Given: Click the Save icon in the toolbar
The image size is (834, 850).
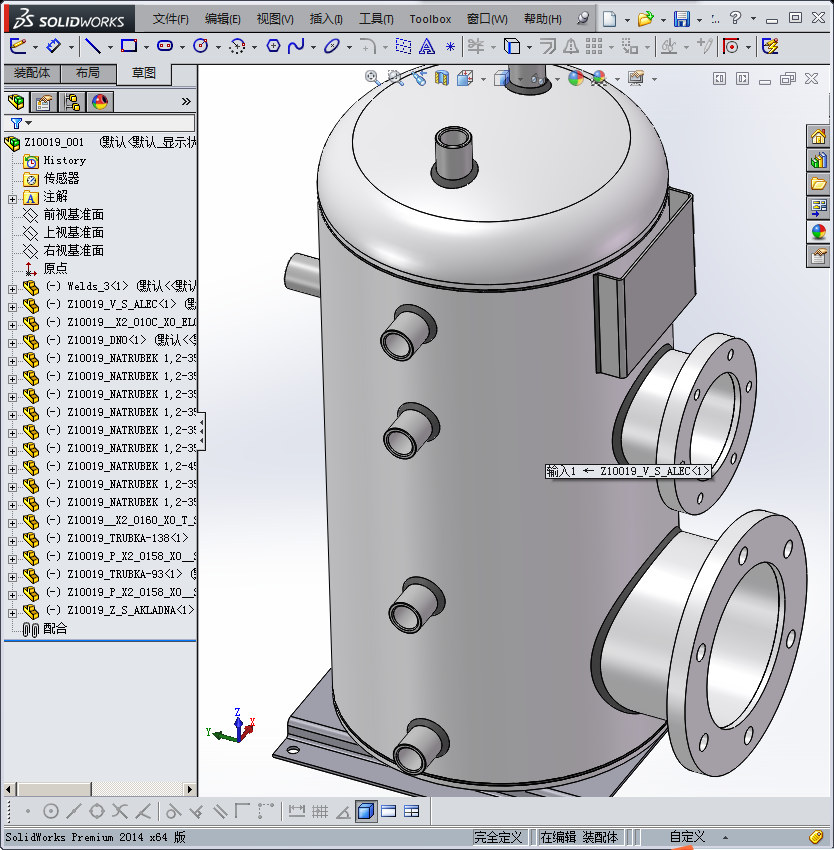Looking at the screenshot, I should (x=681, y=19).
